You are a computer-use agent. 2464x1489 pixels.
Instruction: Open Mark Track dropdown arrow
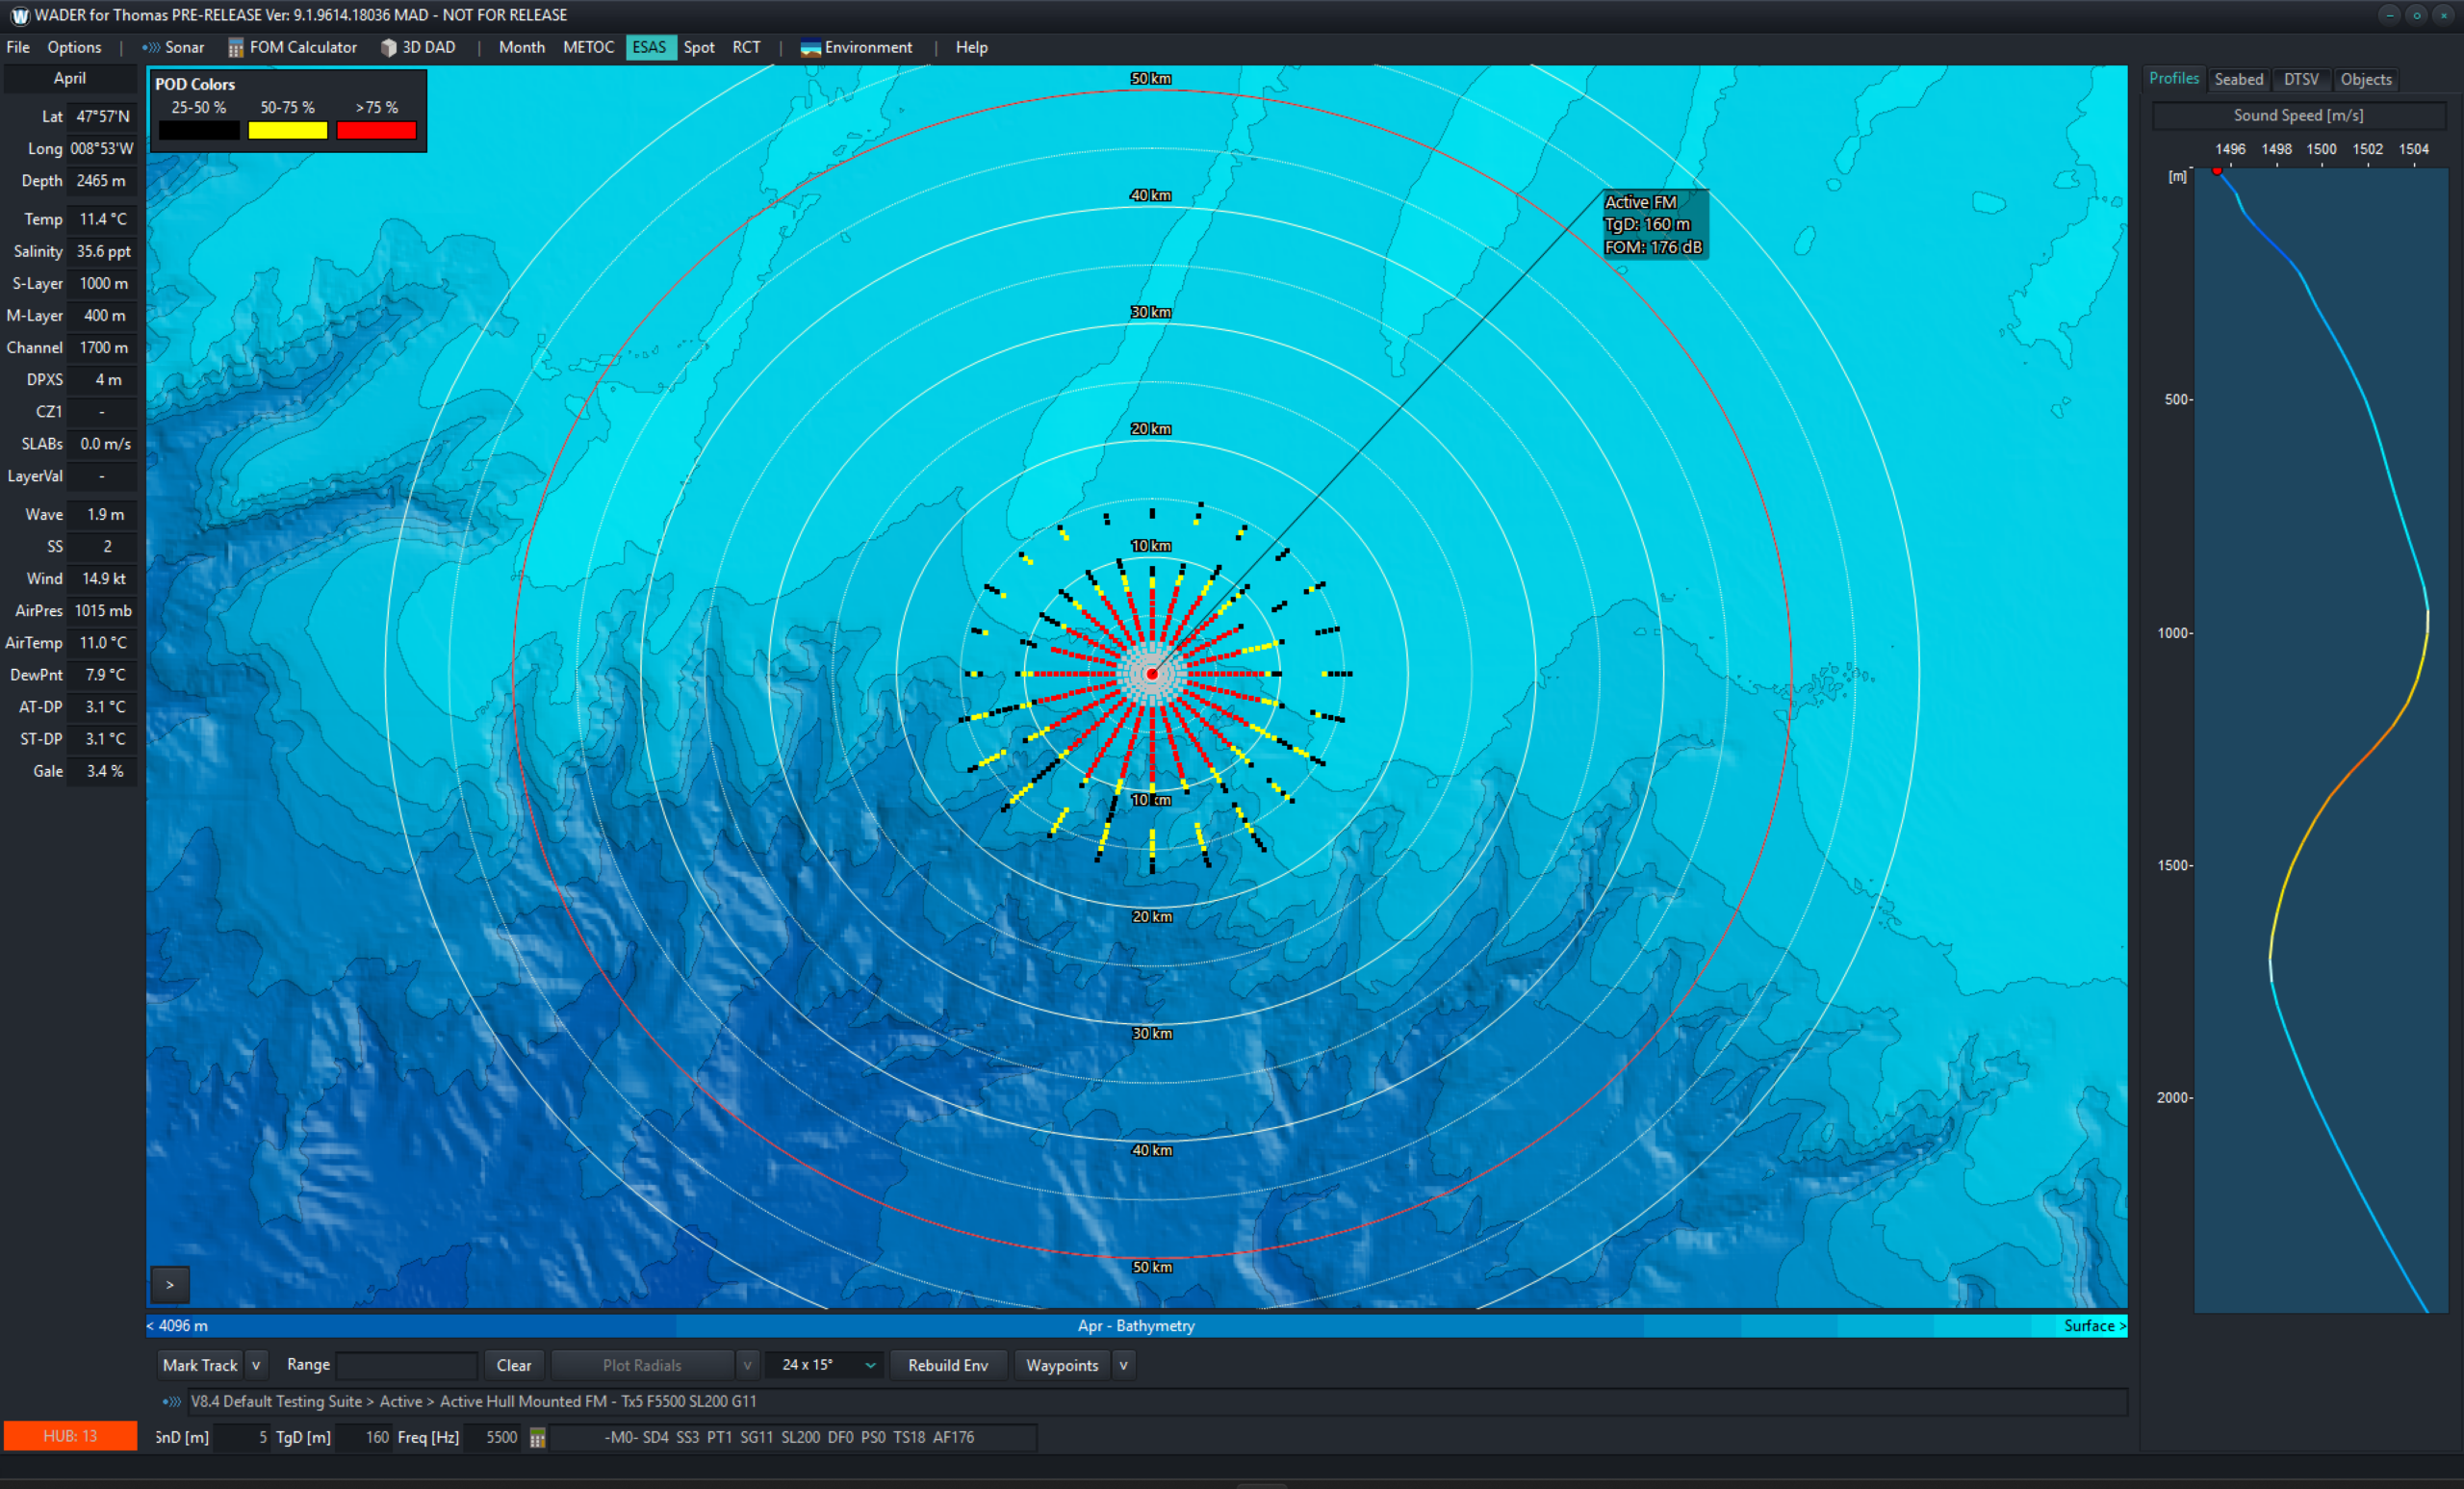pyautogui.click(x=256, y=1365)
